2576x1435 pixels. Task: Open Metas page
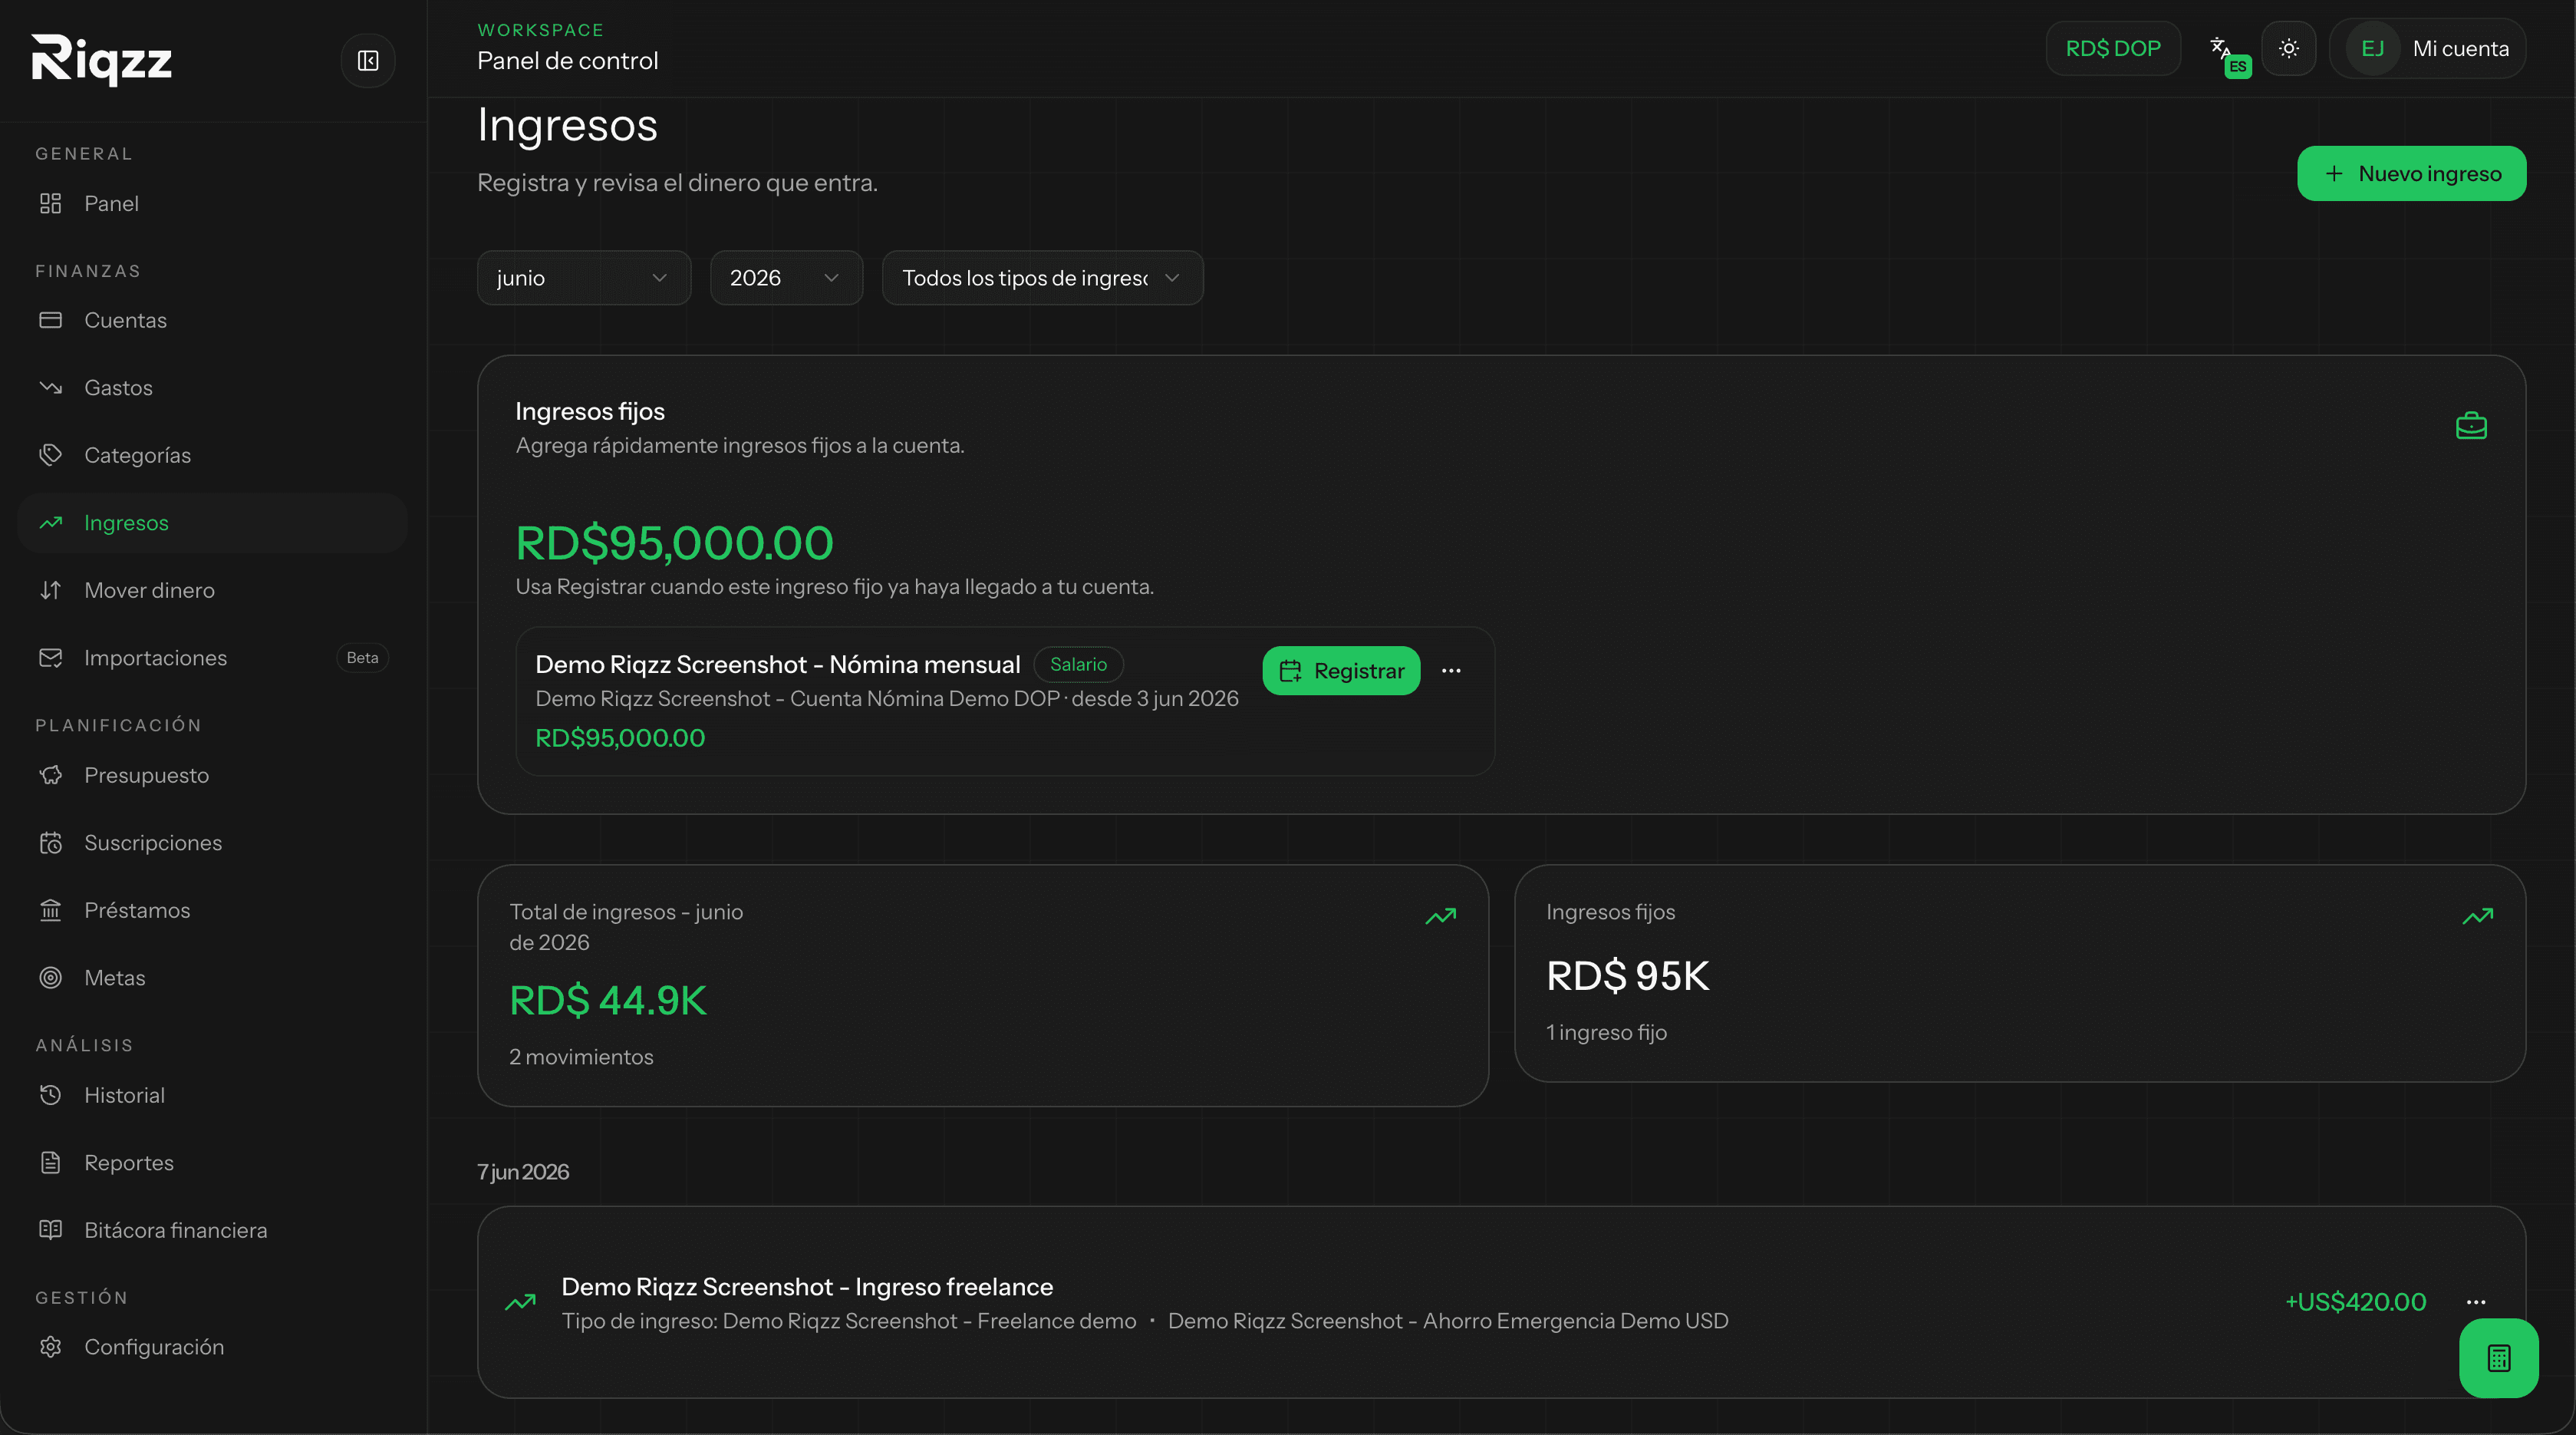(x=212, y=978)
